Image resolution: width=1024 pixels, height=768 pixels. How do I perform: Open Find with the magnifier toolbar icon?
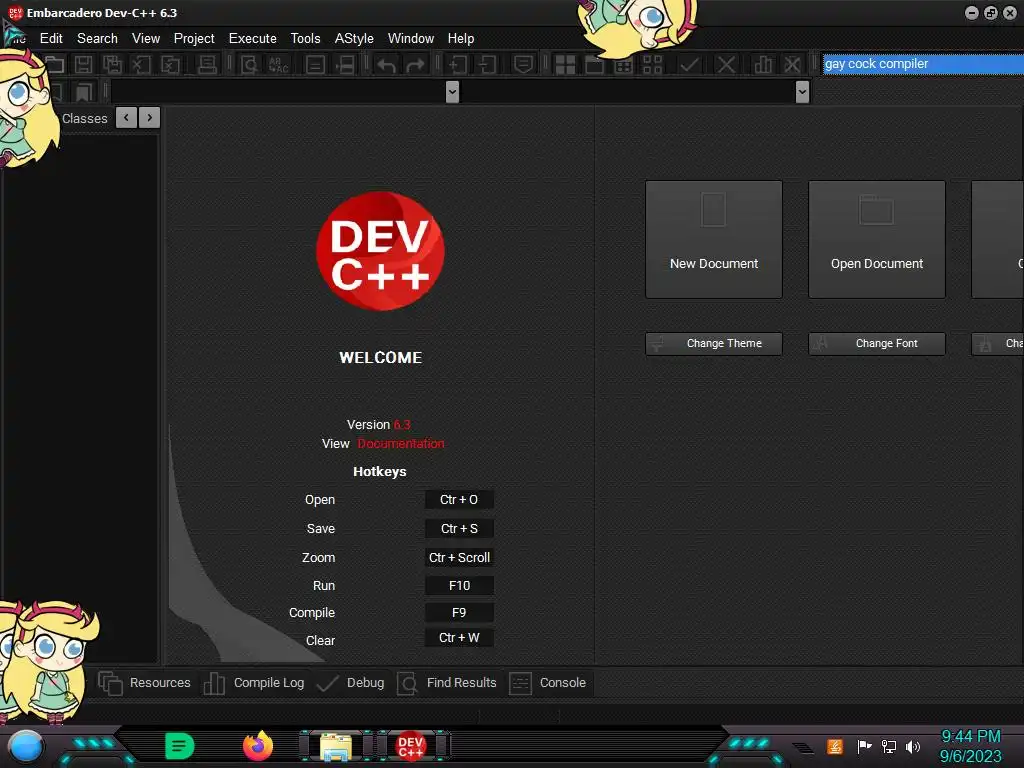pos(249,64)
